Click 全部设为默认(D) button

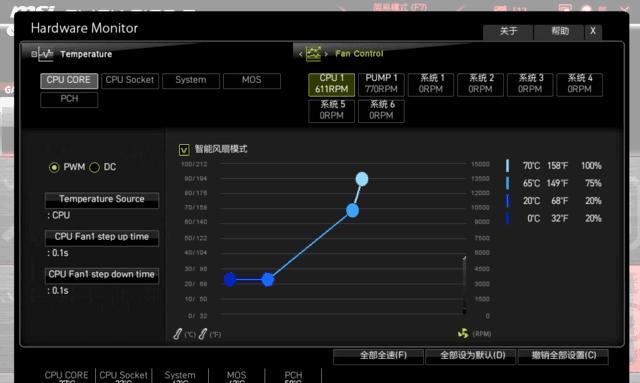[471, 356]
